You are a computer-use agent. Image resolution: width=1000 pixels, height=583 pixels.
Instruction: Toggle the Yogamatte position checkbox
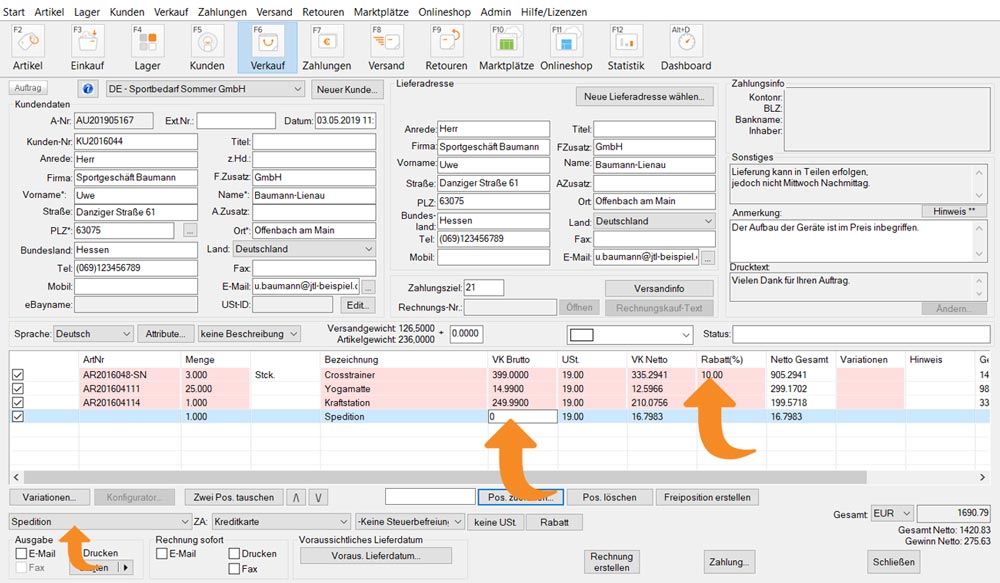coord(18,389)
